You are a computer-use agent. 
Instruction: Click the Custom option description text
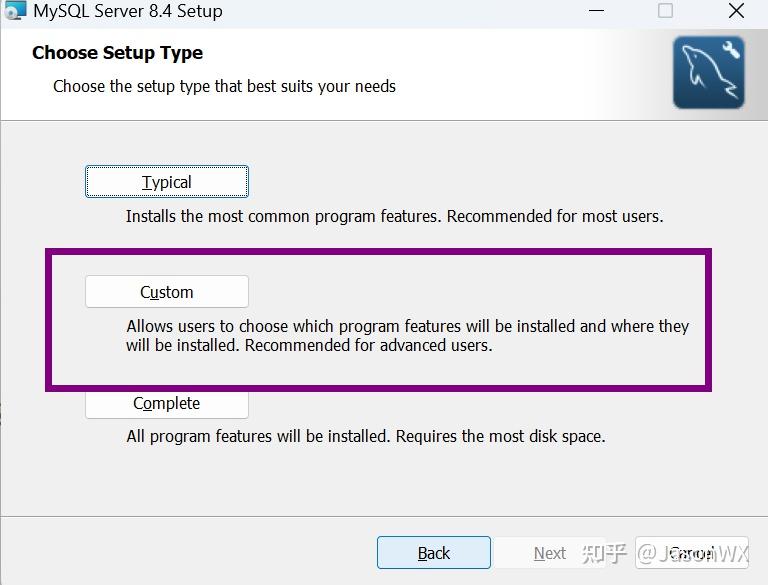(x=407, y=336)
